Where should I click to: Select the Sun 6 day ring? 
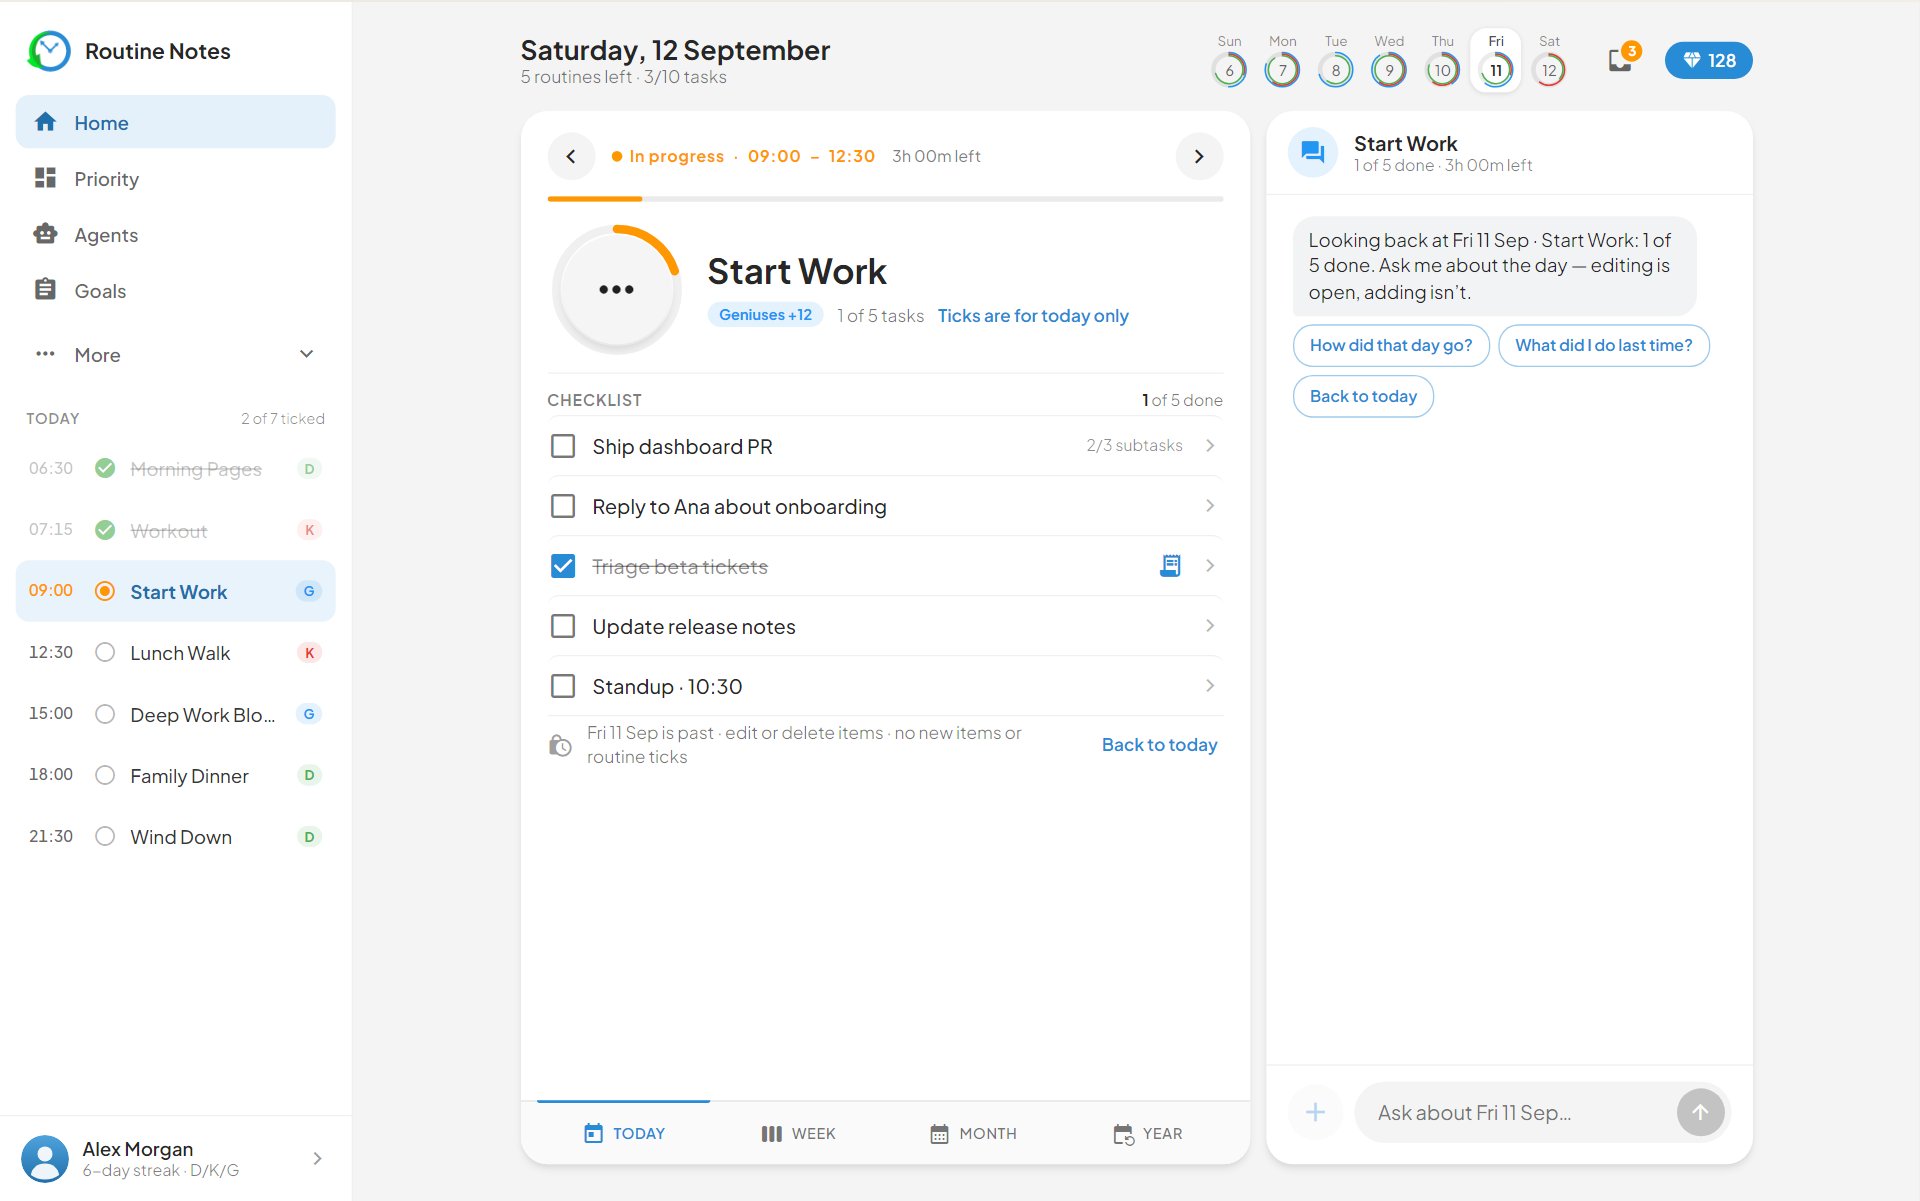[x=1229, y=70]
